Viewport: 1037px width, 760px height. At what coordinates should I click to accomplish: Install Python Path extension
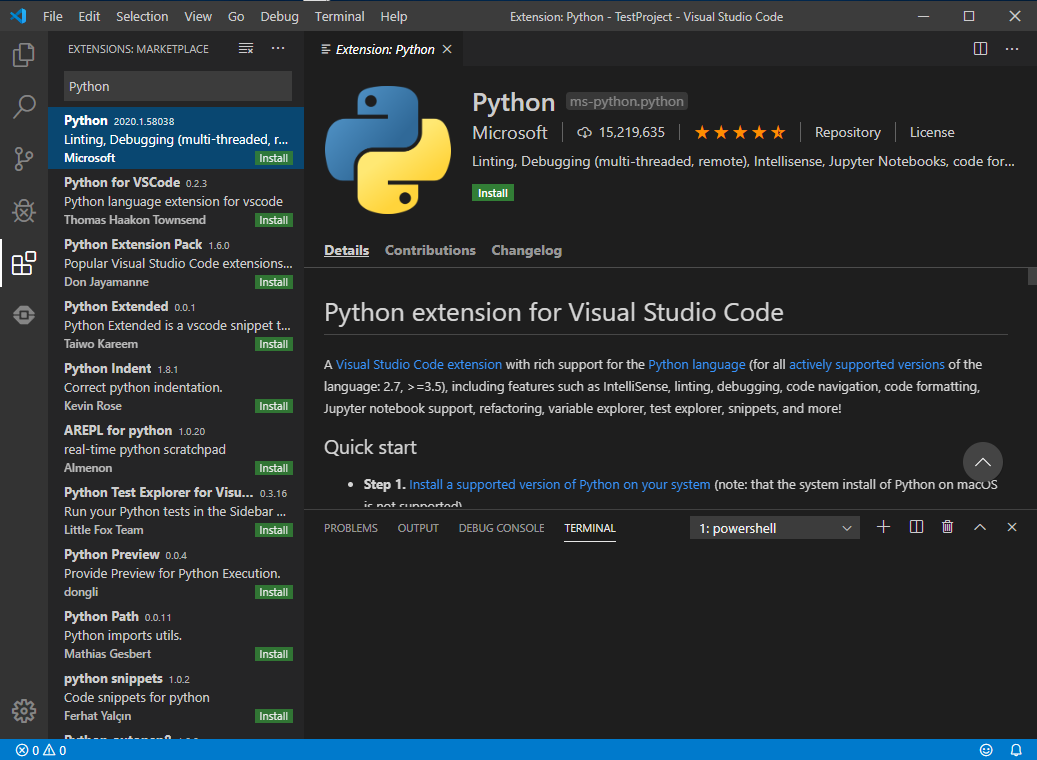pos(273,654)
